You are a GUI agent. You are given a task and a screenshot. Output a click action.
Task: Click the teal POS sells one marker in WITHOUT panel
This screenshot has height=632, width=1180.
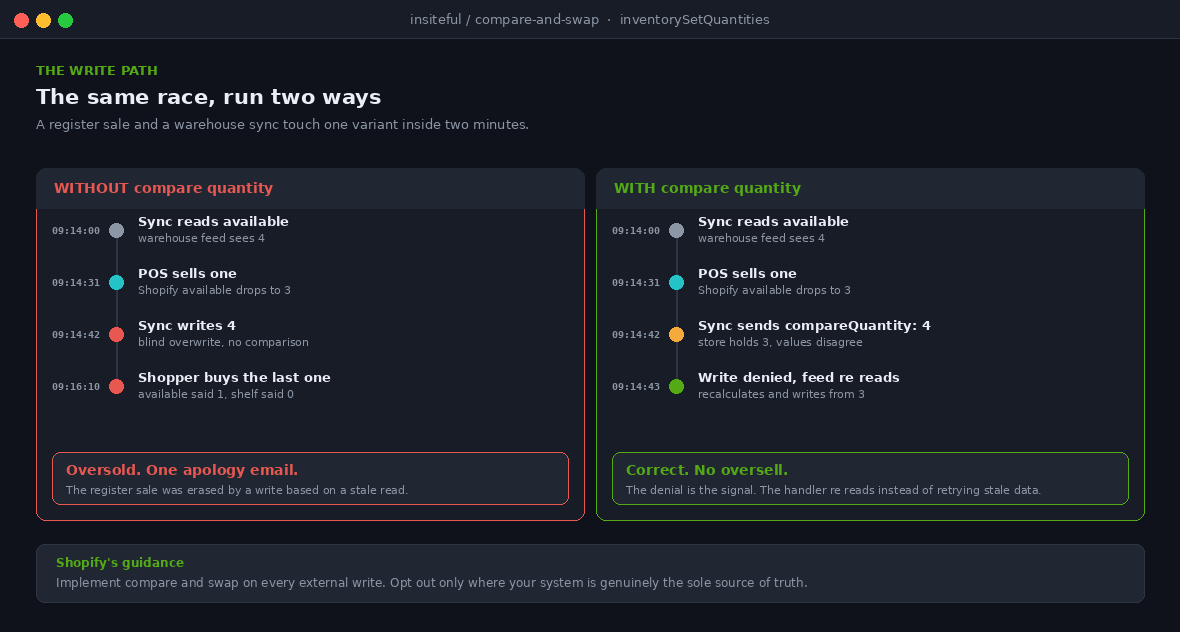tap(117, 283)
